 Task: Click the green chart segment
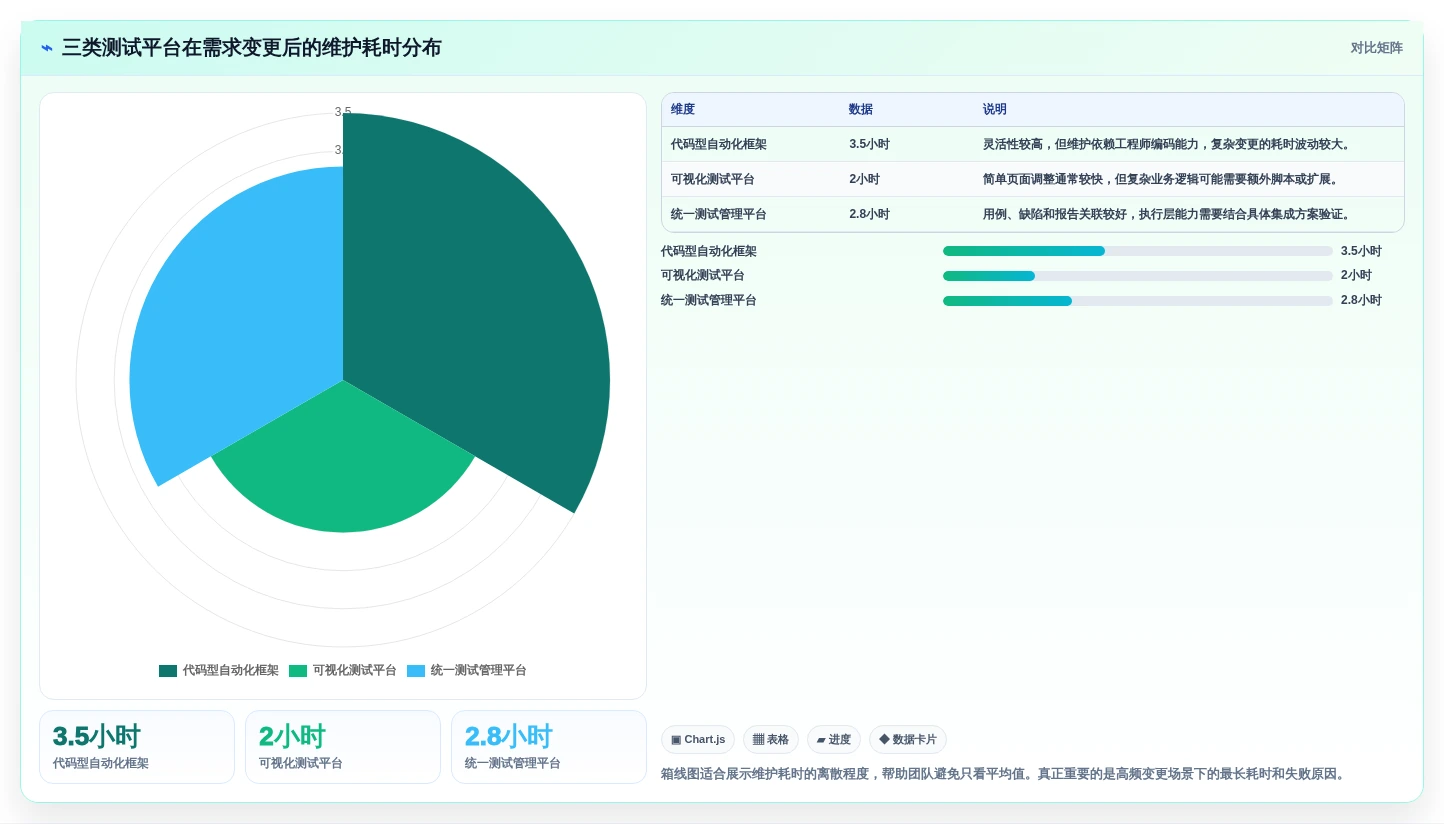tap(343, 470)
